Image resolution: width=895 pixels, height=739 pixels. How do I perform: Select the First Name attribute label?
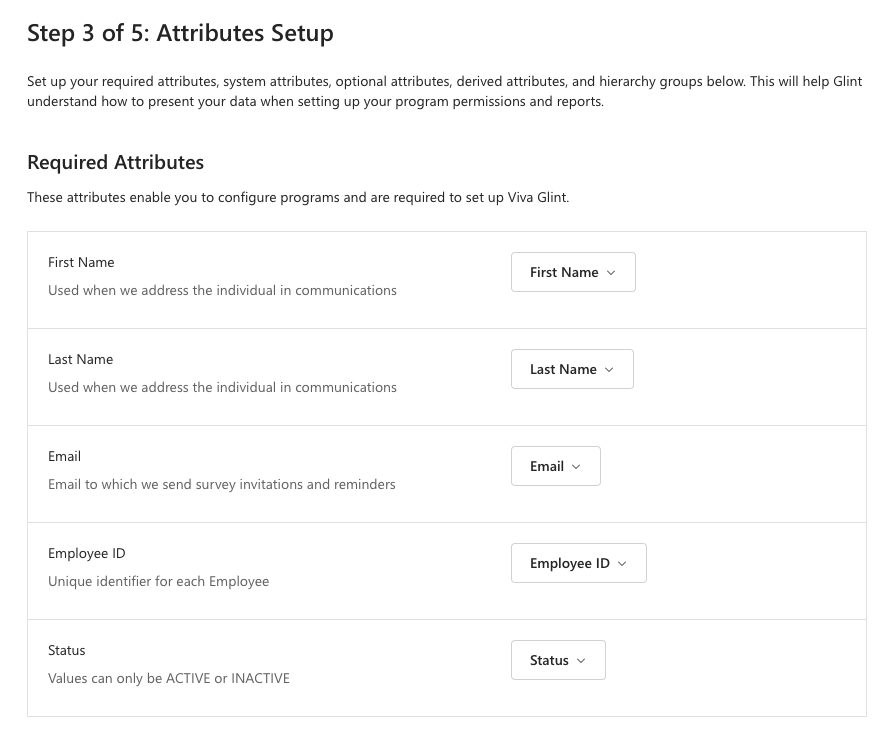pyautogui.click(x=81, y=261)
